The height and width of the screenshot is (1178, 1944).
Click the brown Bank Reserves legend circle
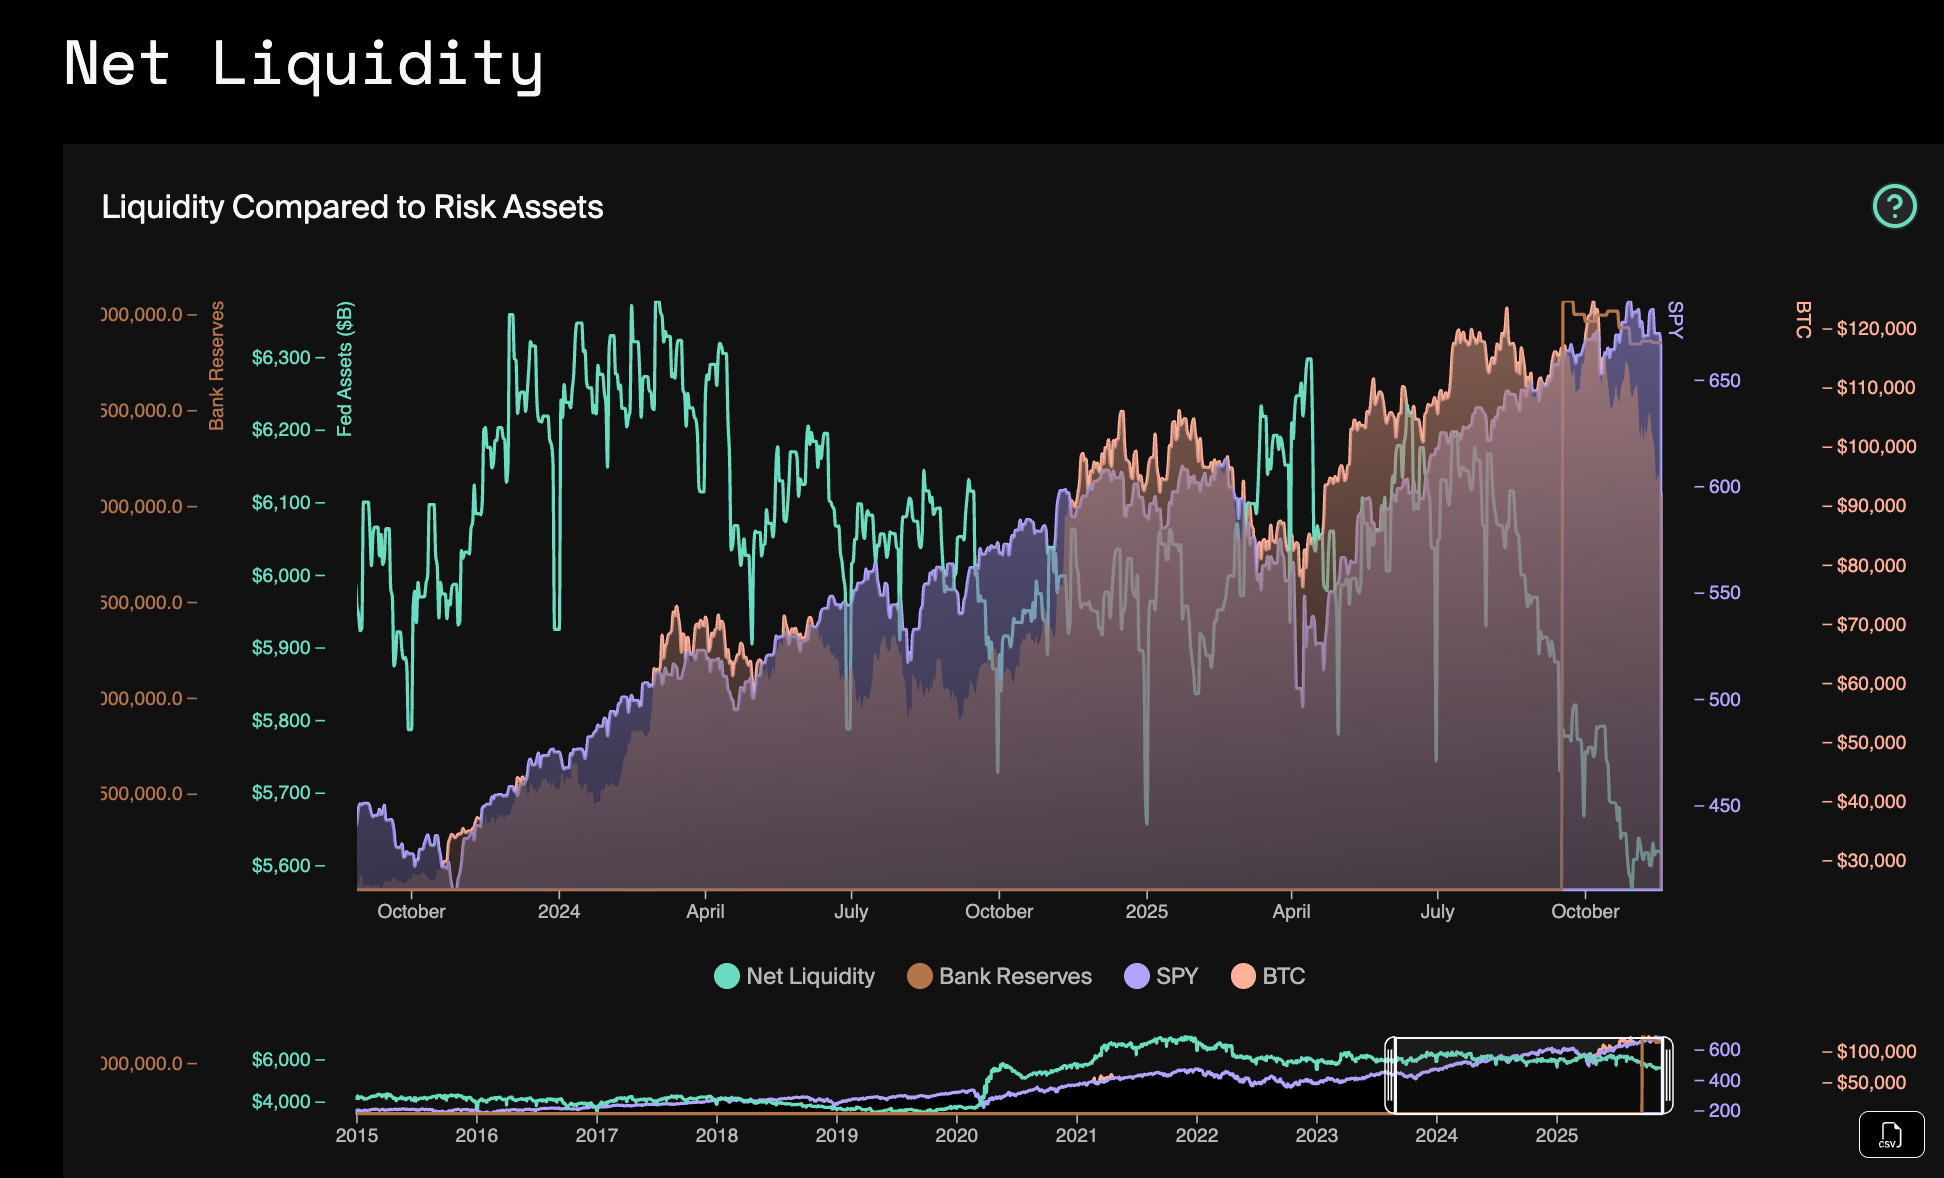[x=919, y=976]
